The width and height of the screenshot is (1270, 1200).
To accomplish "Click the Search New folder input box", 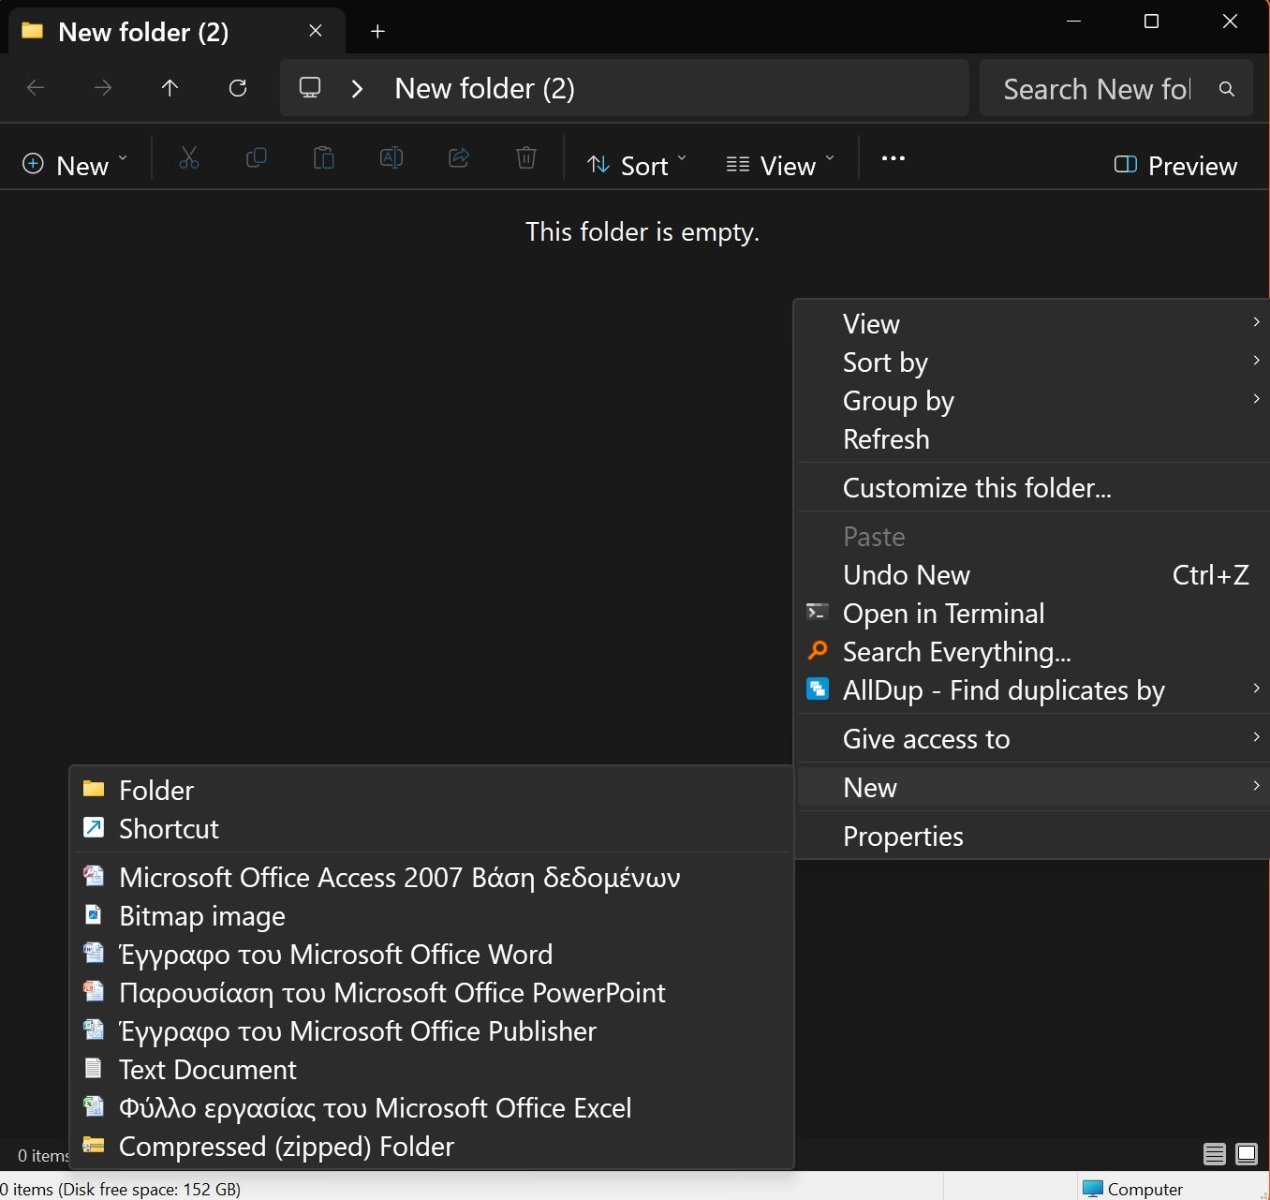I will point(1097,89).
